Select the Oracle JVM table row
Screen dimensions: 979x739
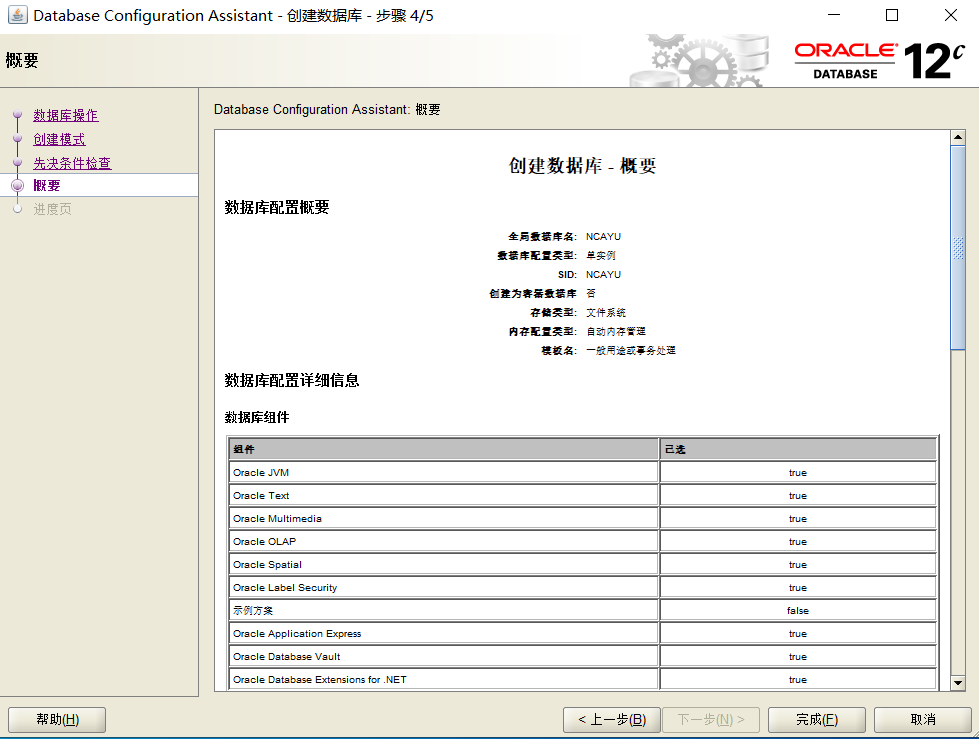click(583, 472)
